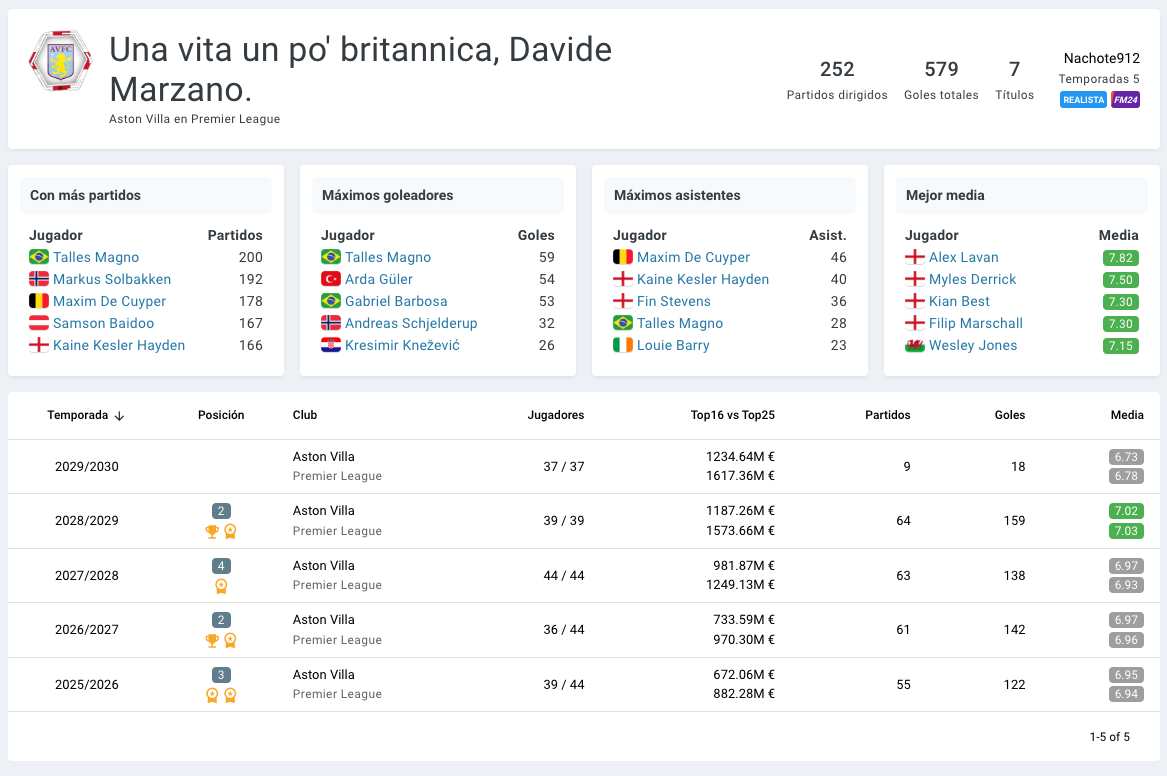Open Alex Lavan player link
Image resolution: width=1167 pixels, height=776 pixels.
(x=964, y=257)
